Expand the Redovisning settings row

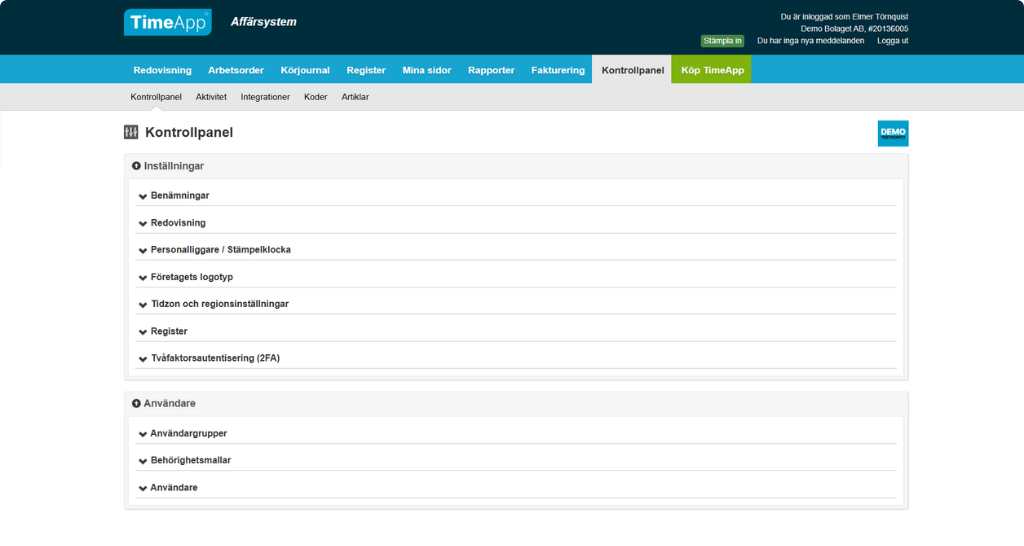point(178,223)
